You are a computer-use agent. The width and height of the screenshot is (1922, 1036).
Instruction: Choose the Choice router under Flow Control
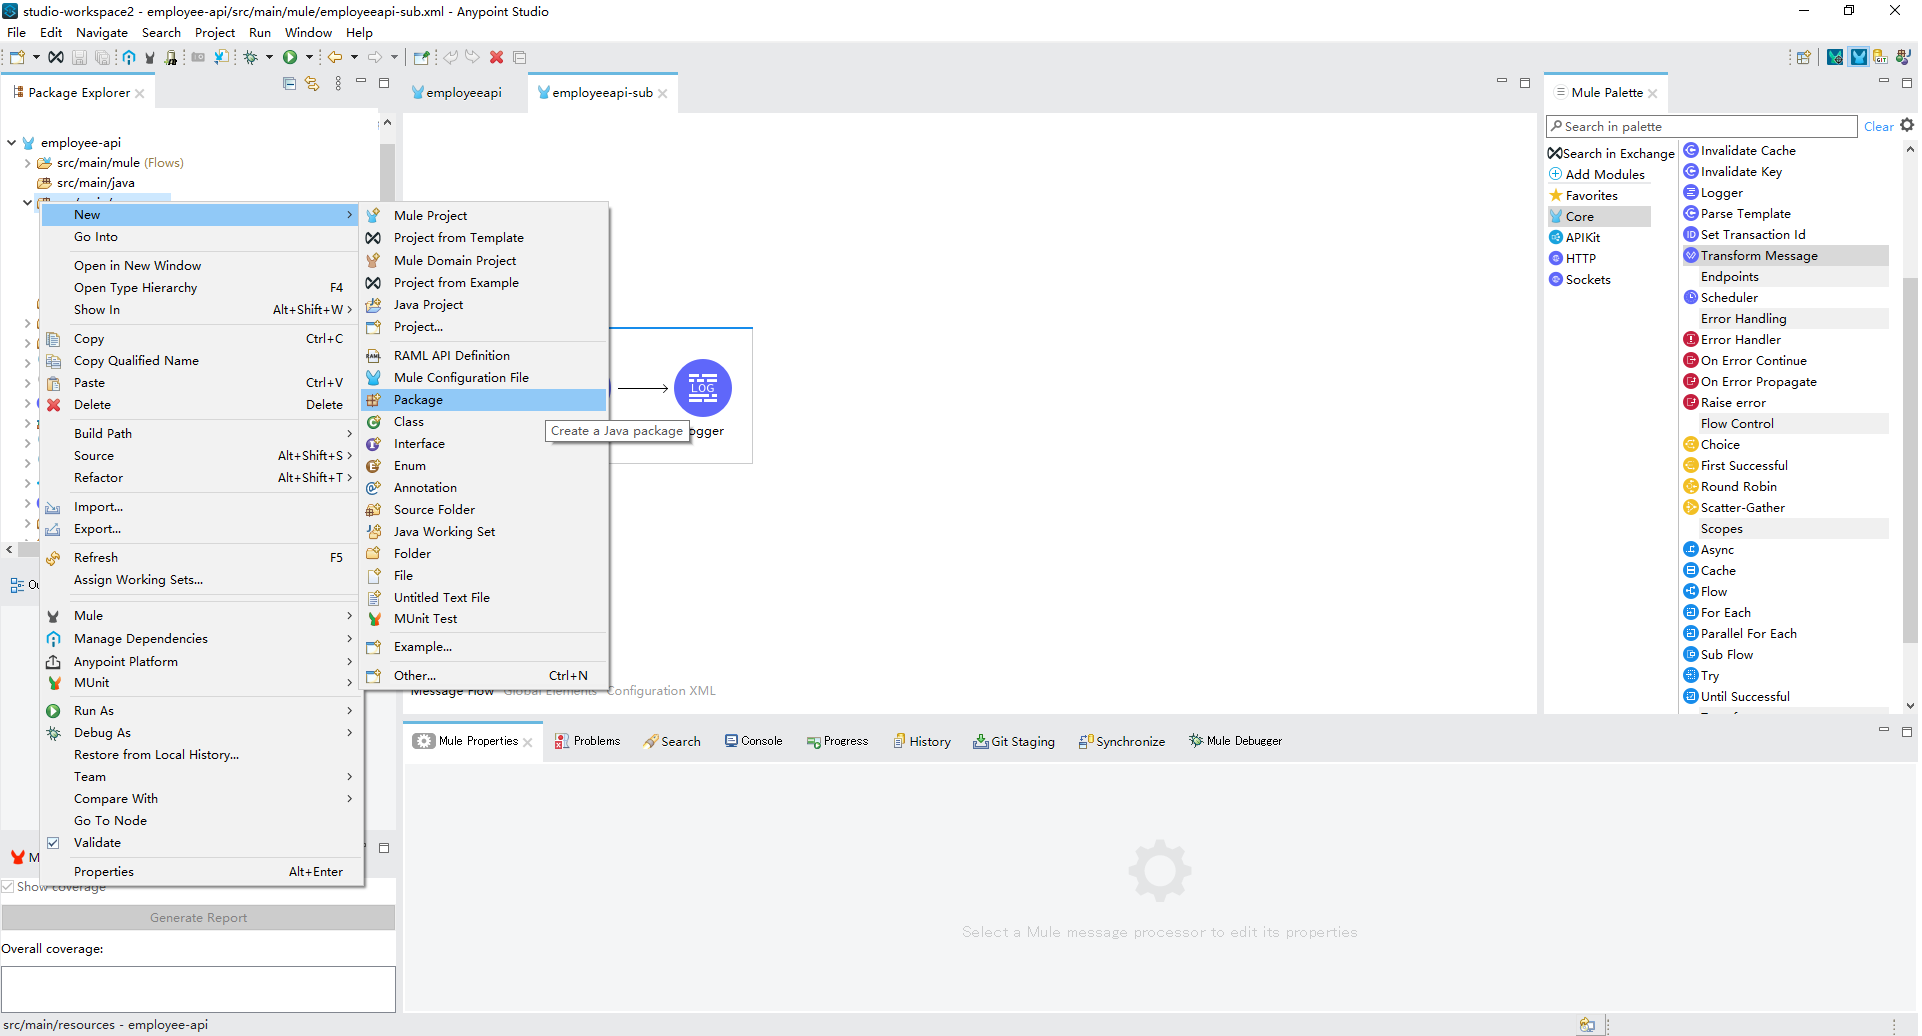pyautogui.click(x=1719, y=444)
